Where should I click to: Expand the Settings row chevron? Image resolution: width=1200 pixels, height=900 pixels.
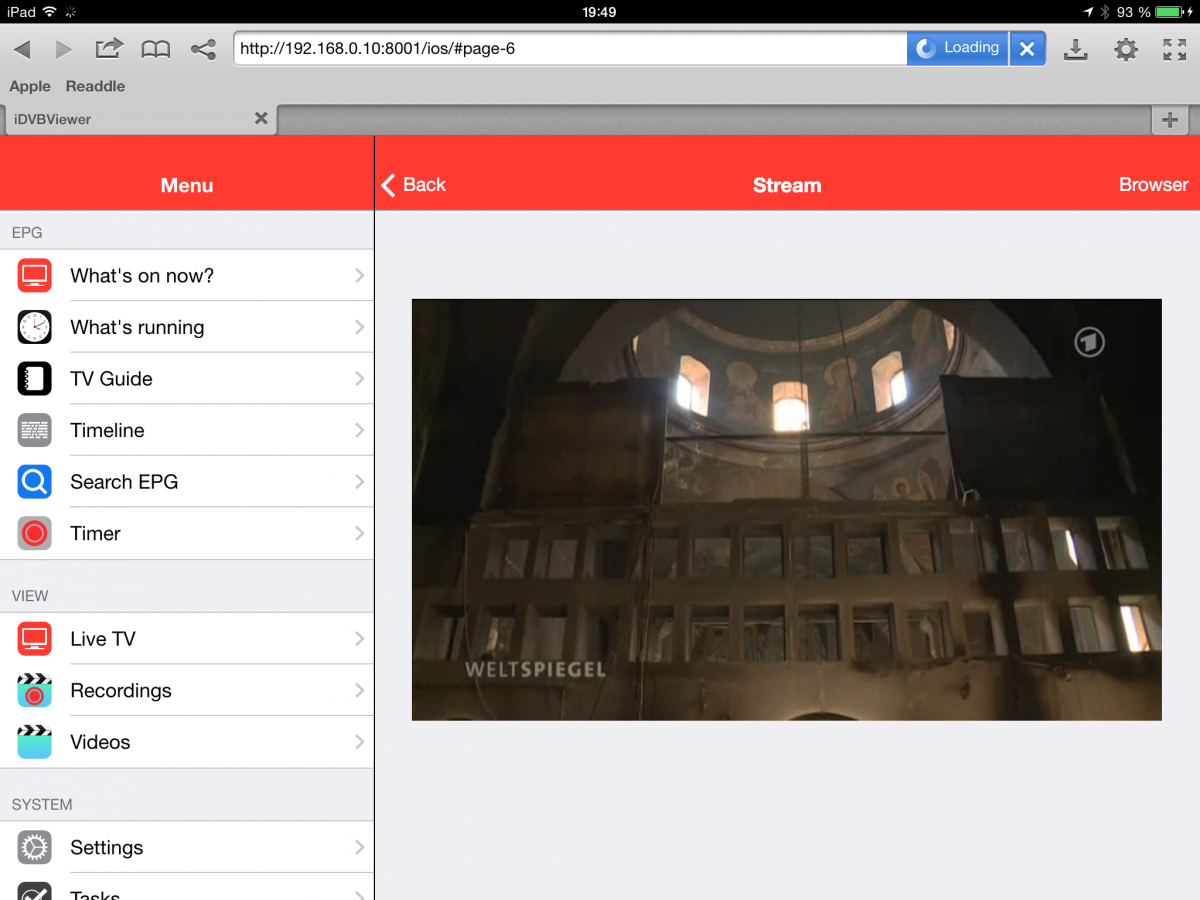coord(359,847)
